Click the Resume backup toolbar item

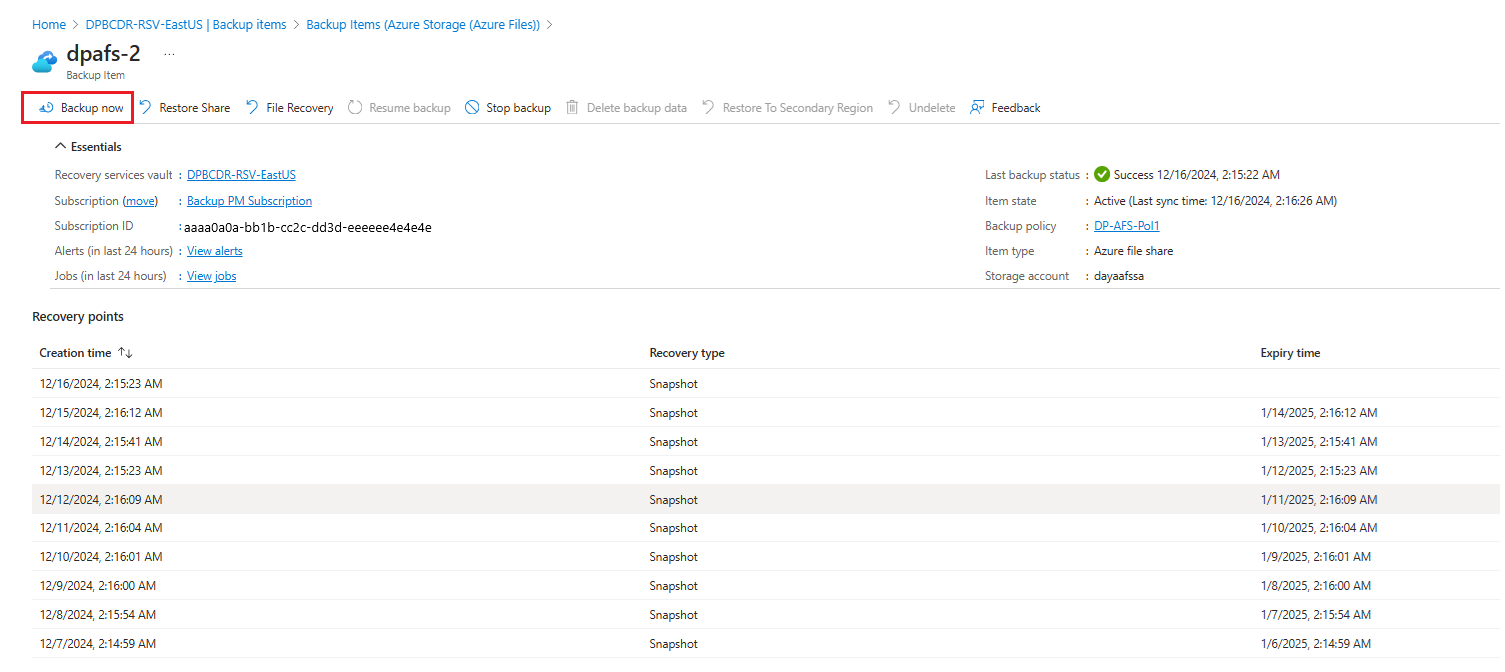pos(399,108)
